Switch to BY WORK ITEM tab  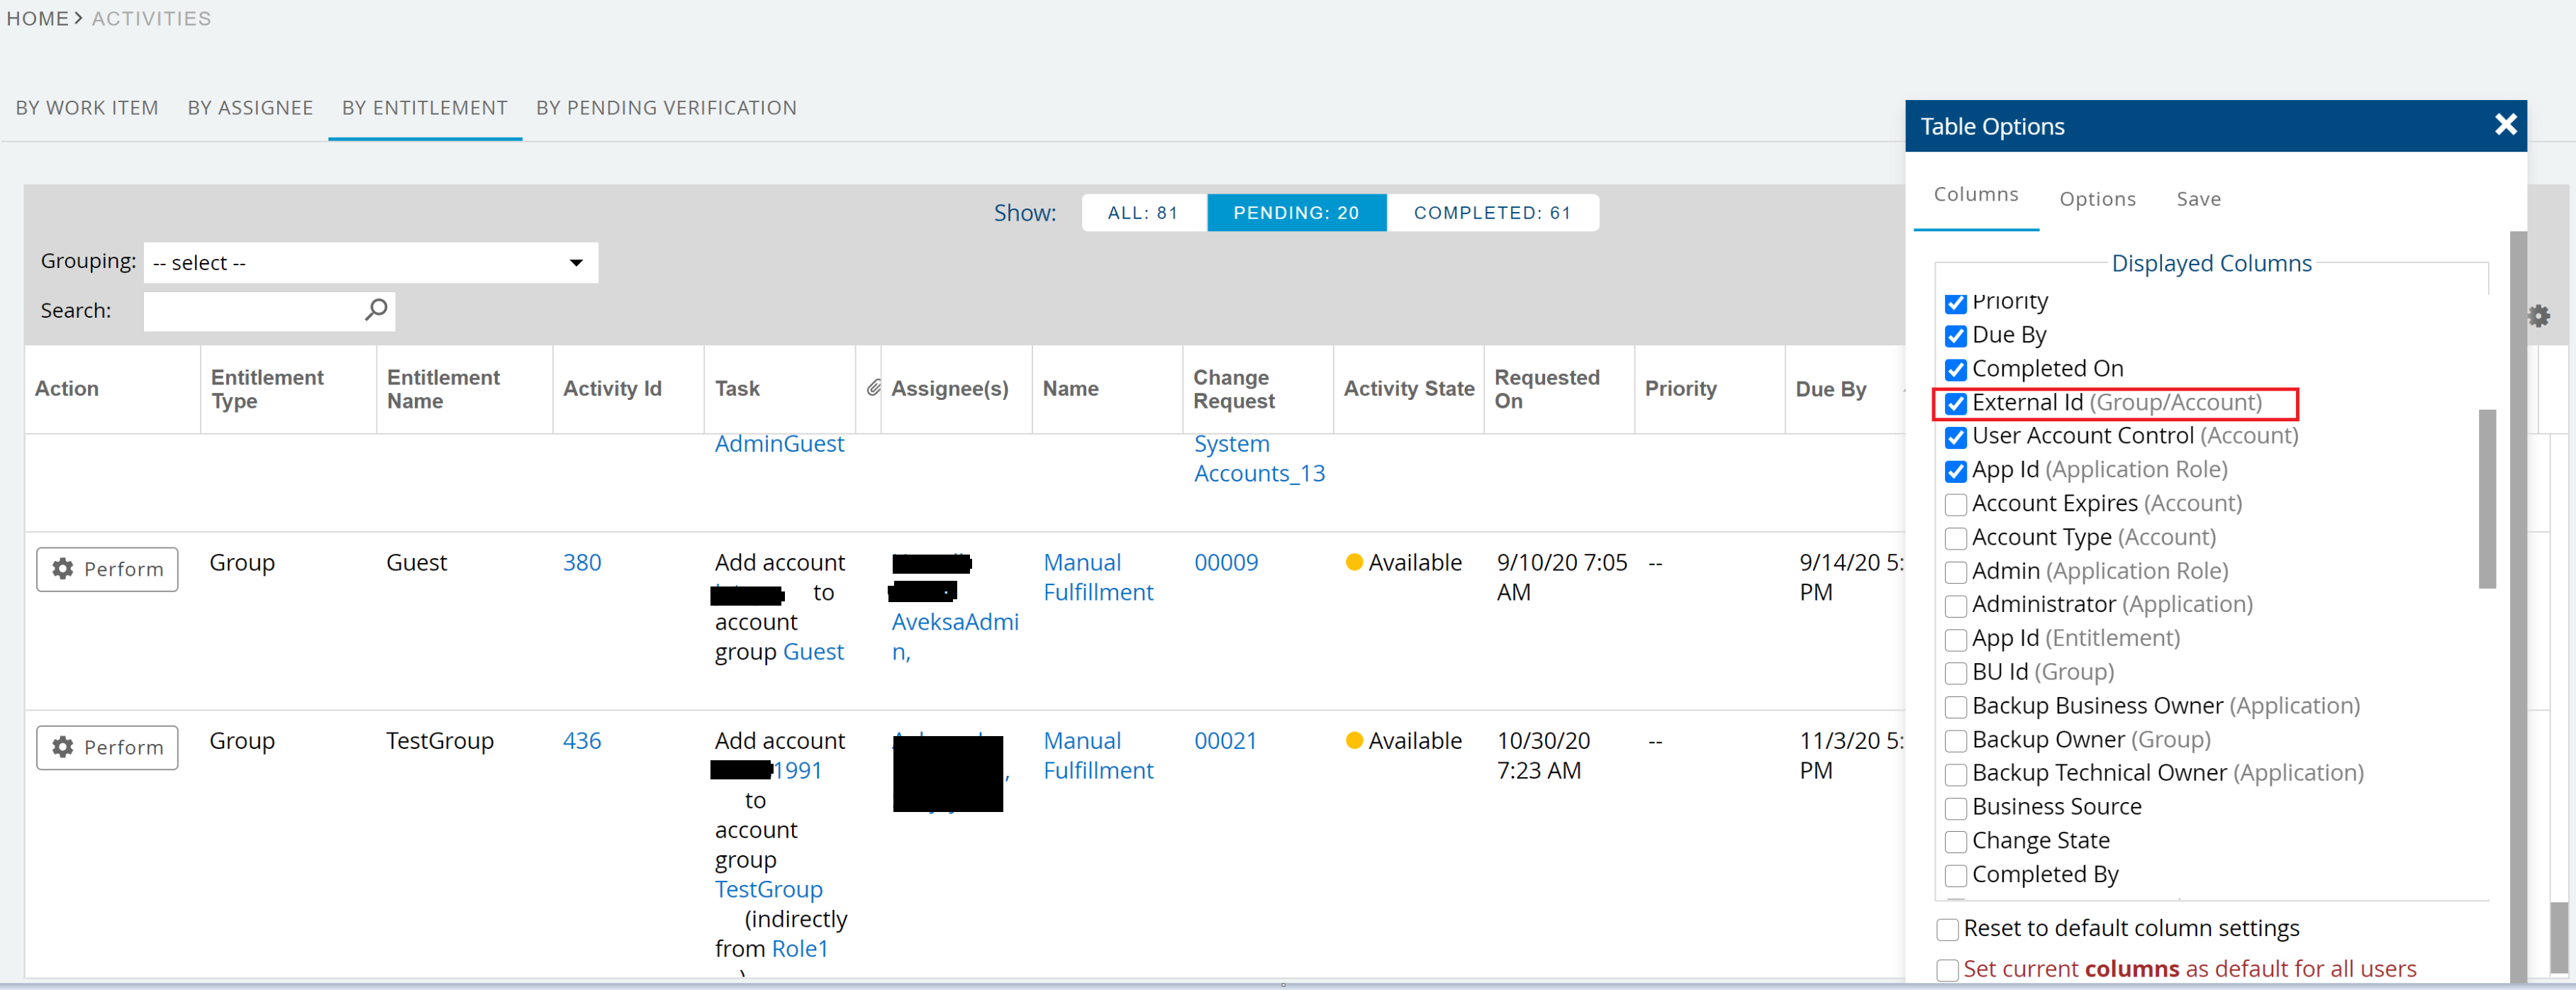[x=87, y=108]
